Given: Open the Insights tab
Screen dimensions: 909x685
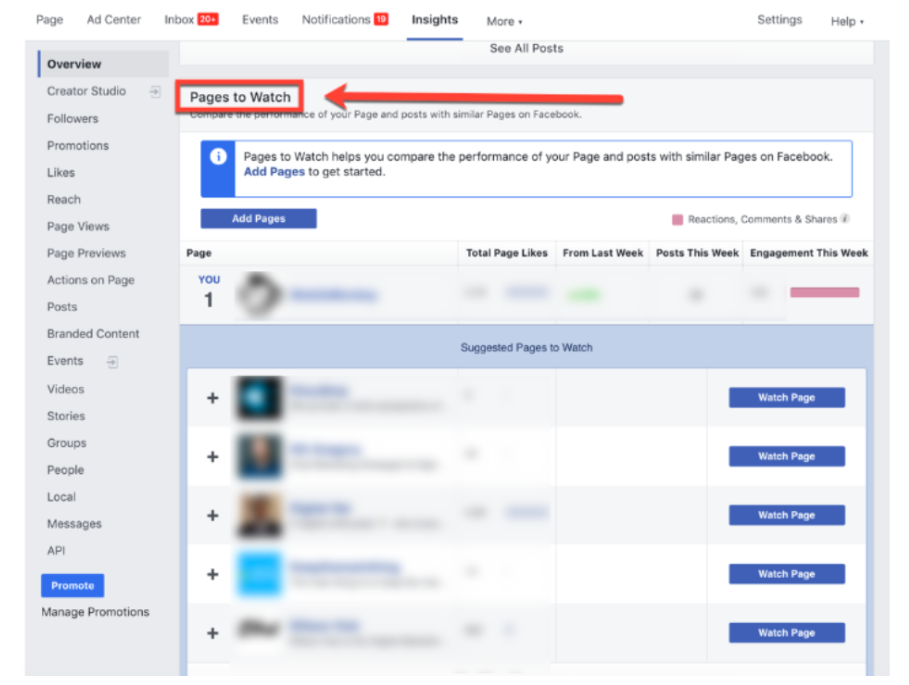Looking at the screenshot, I should click(435, 20).
